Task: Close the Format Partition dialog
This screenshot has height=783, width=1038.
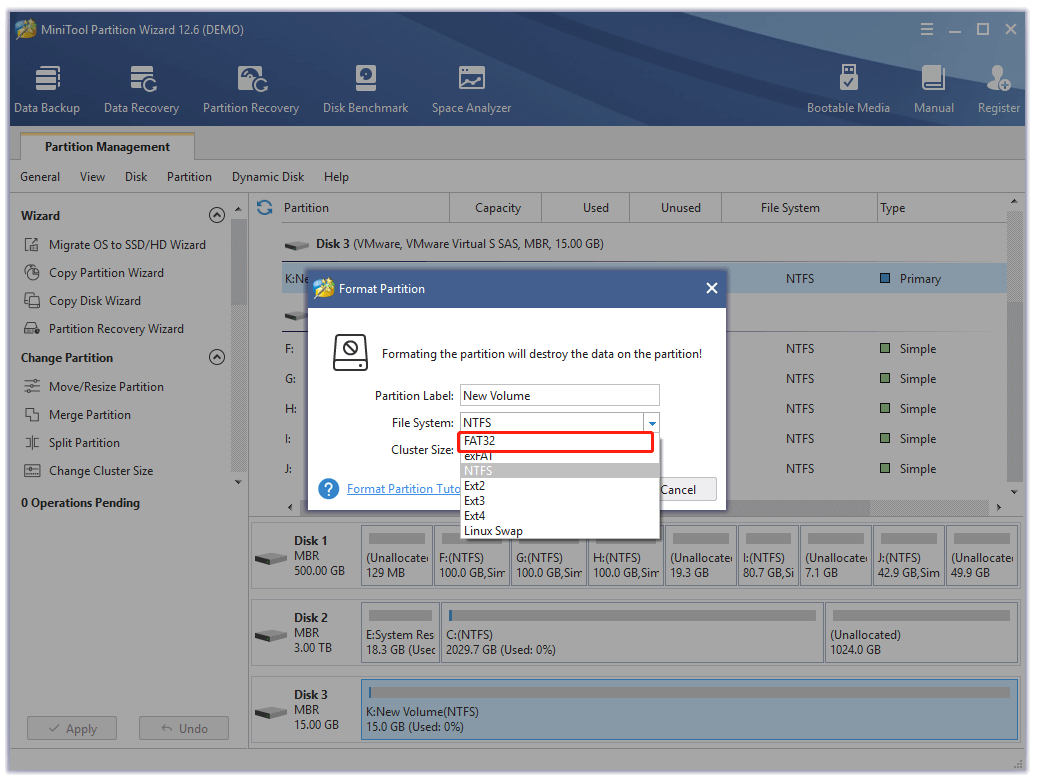Action: [x=712, y=288]
